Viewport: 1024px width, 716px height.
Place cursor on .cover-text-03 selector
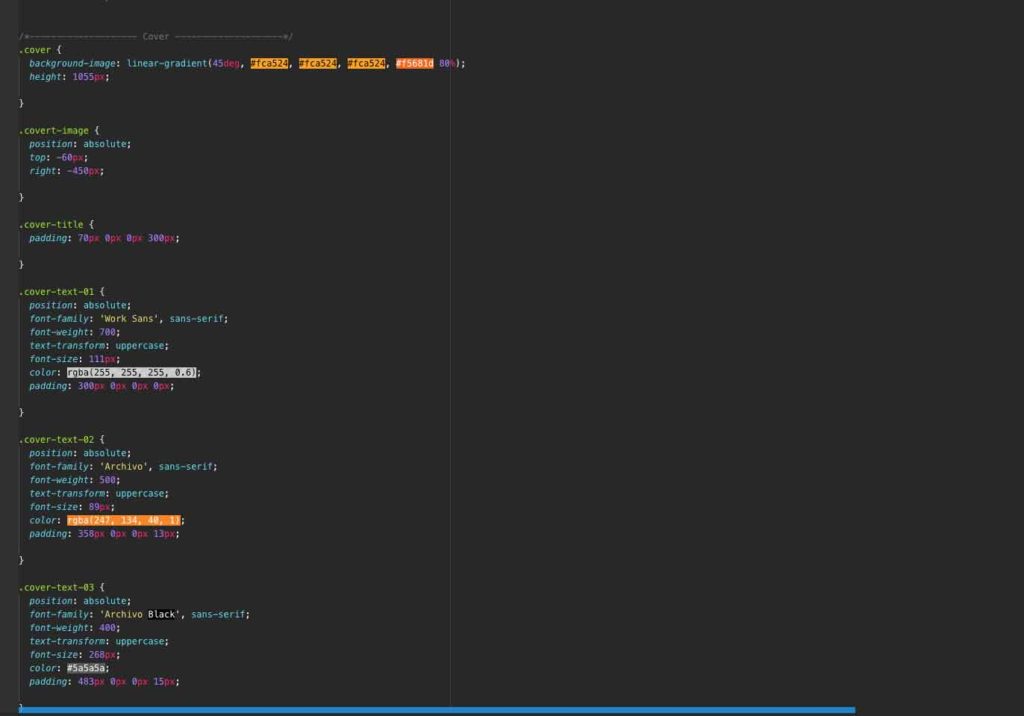pyautogui.click(x=56, y=587)
